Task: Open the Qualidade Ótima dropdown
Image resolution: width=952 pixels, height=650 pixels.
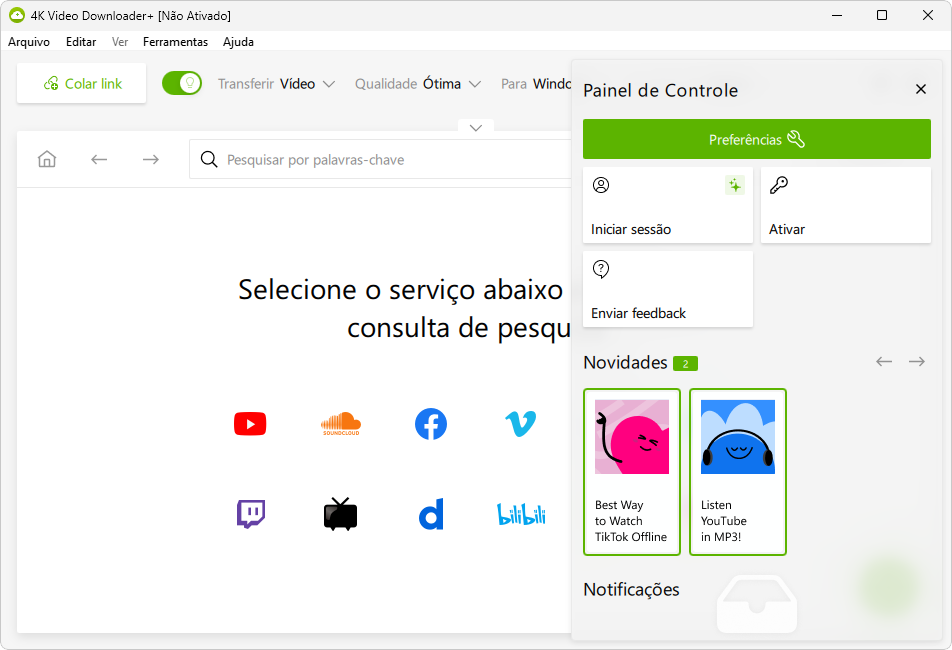Action: click(x=418, y=84)
